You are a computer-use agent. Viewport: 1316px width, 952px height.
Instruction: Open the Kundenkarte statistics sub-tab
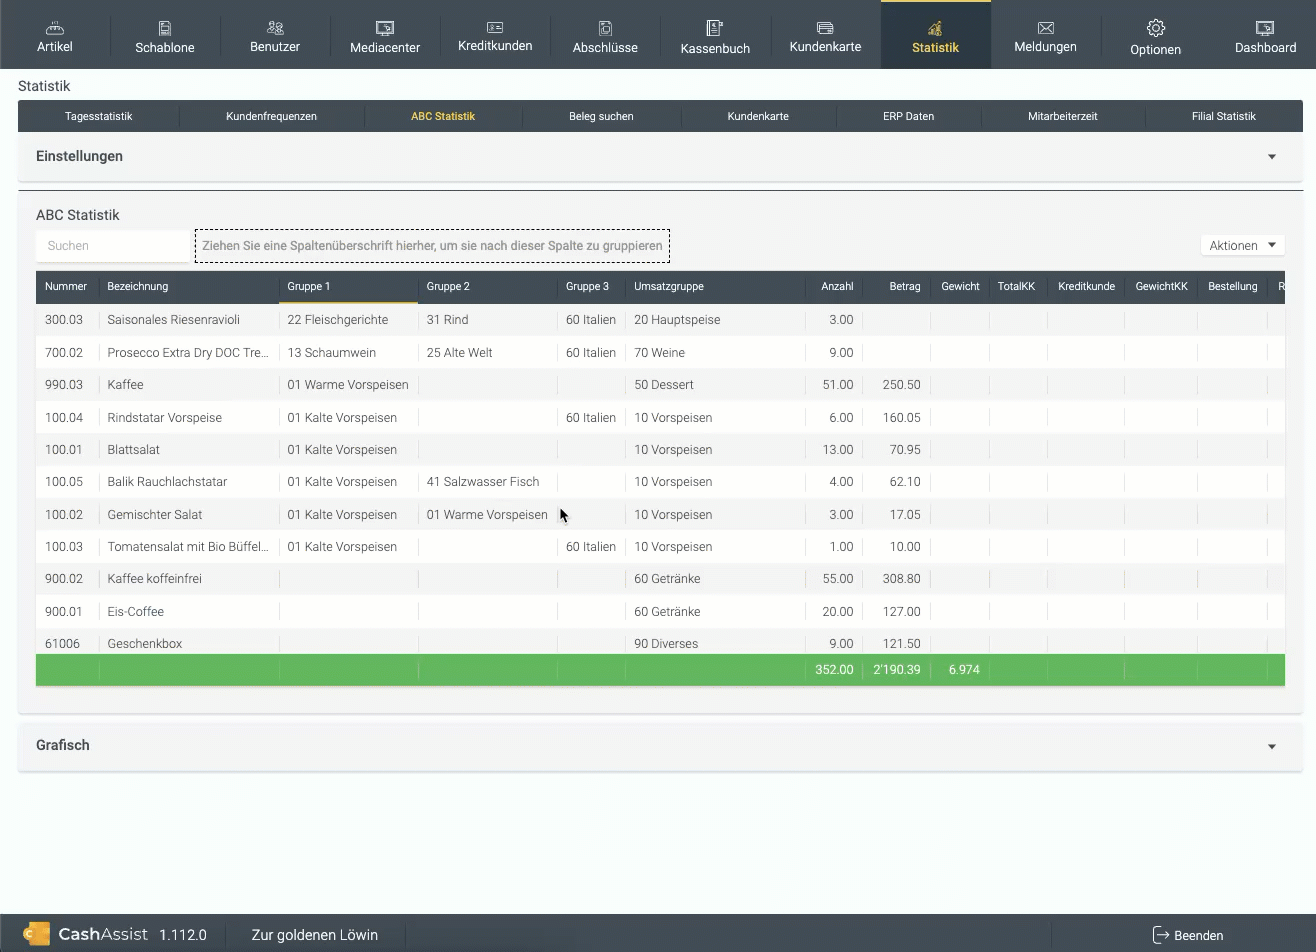pos(758,116)
